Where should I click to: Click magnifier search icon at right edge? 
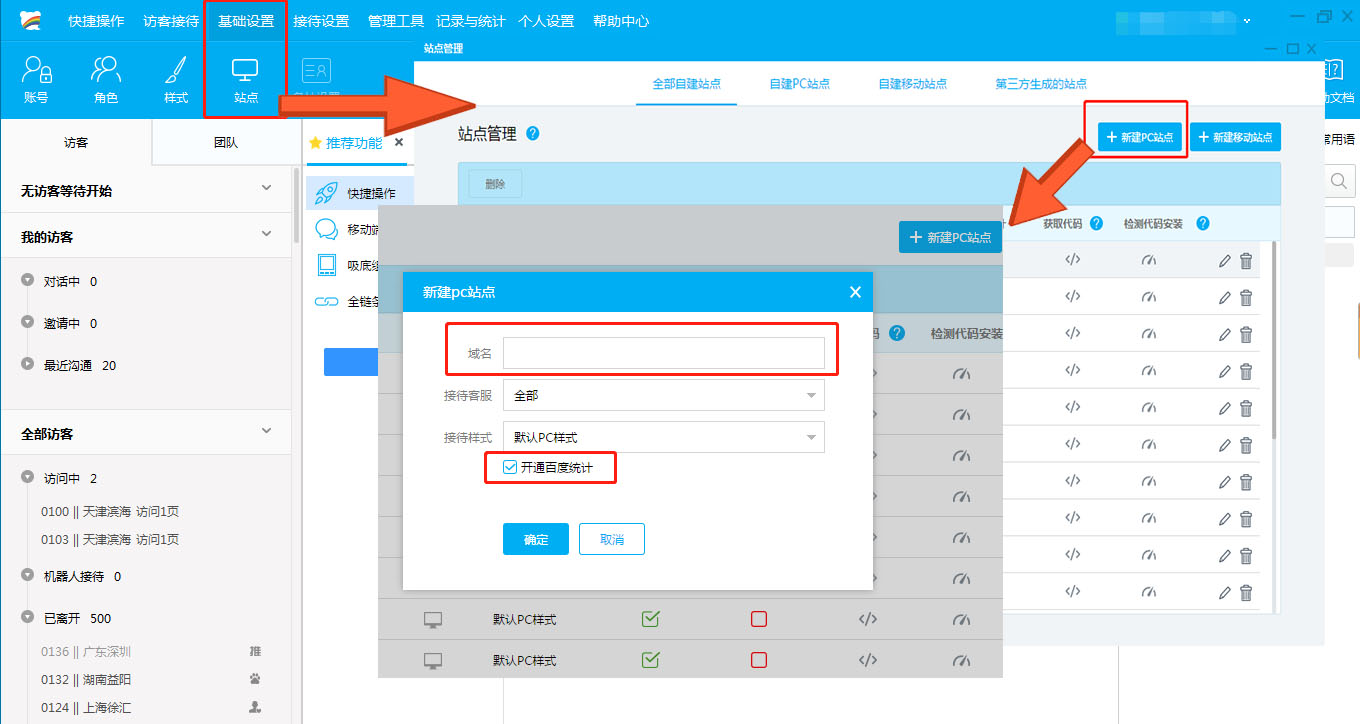(1339, 181)
